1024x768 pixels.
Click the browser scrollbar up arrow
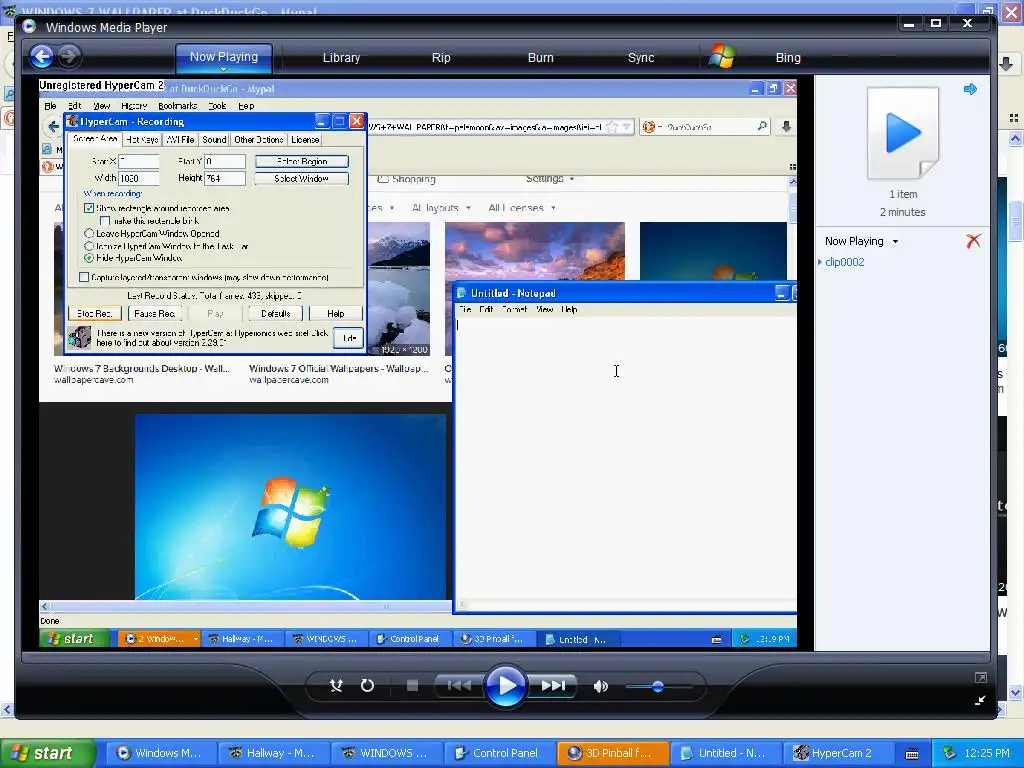[1015, 138]
